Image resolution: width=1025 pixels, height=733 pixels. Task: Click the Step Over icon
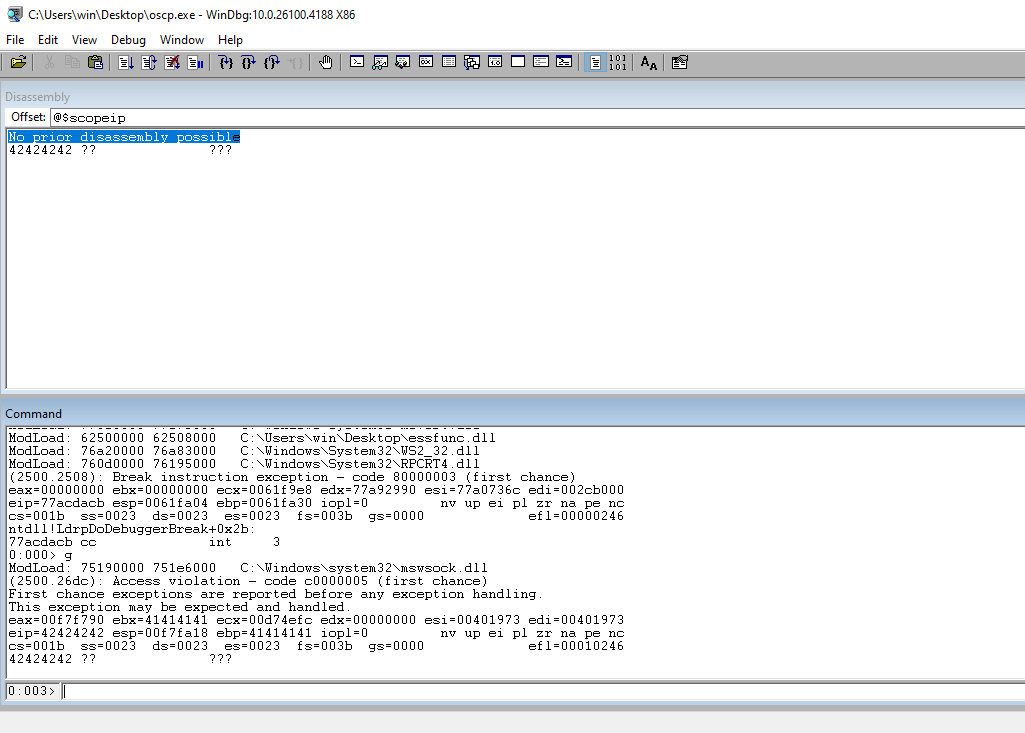249,62
